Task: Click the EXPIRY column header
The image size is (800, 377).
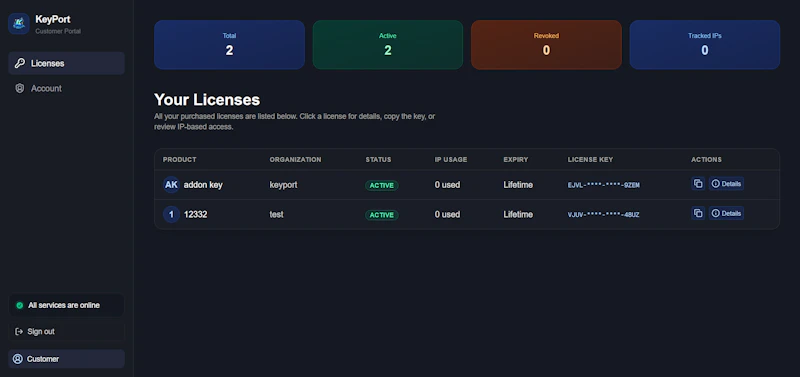Action: coord(516,160)
